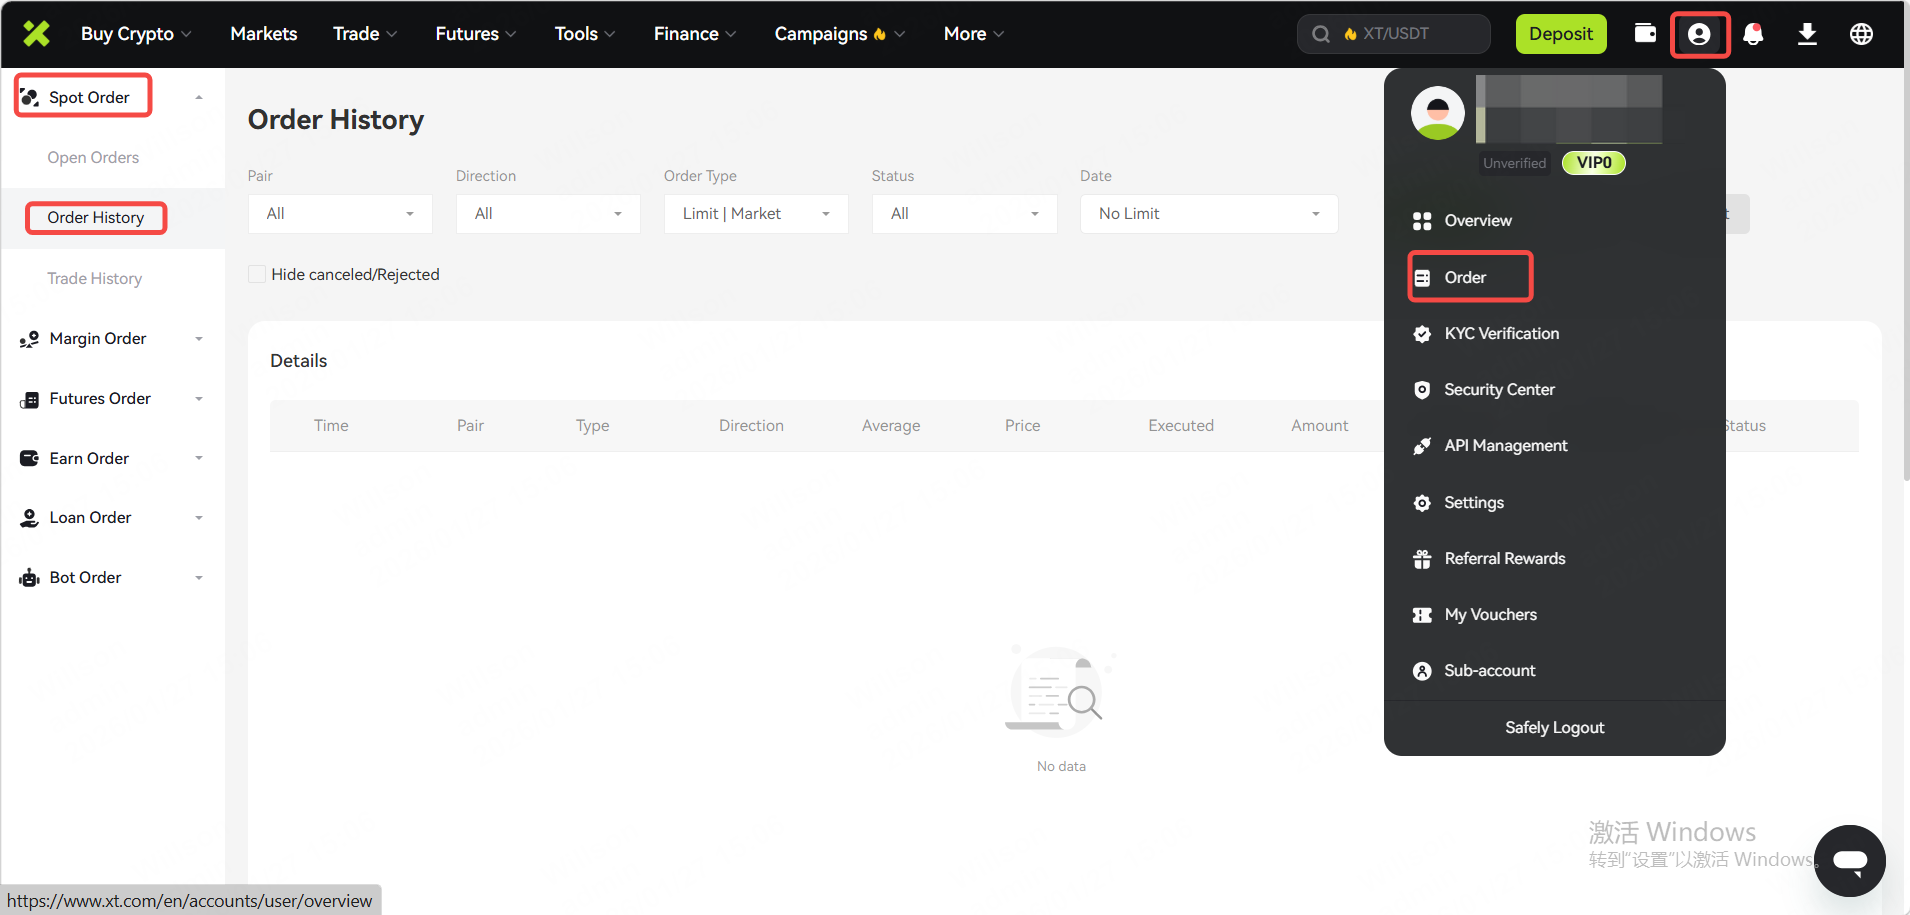
Task: Click Safely Logout
Action: (x=1554, y=728)
